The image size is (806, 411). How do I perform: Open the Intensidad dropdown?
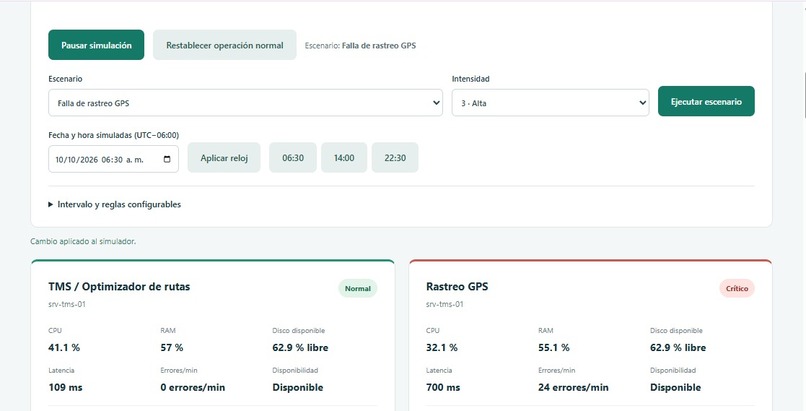pyautogui.click(x=551, y=103)
